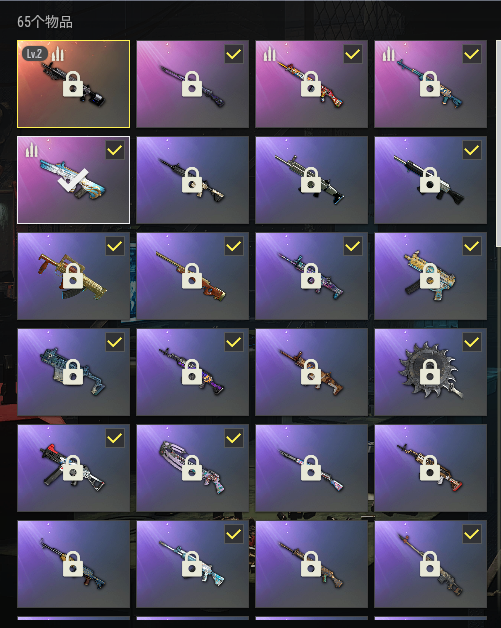Select the Lv.2 orange-background weapon skin
The image size is (501, 628).
pyautogui.click(x=73, y=84)
